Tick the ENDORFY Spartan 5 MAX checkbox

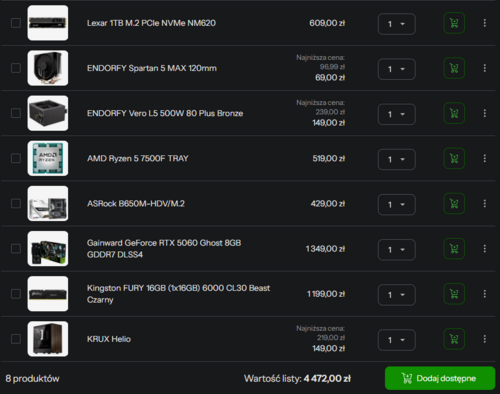[x=16, y=68]
